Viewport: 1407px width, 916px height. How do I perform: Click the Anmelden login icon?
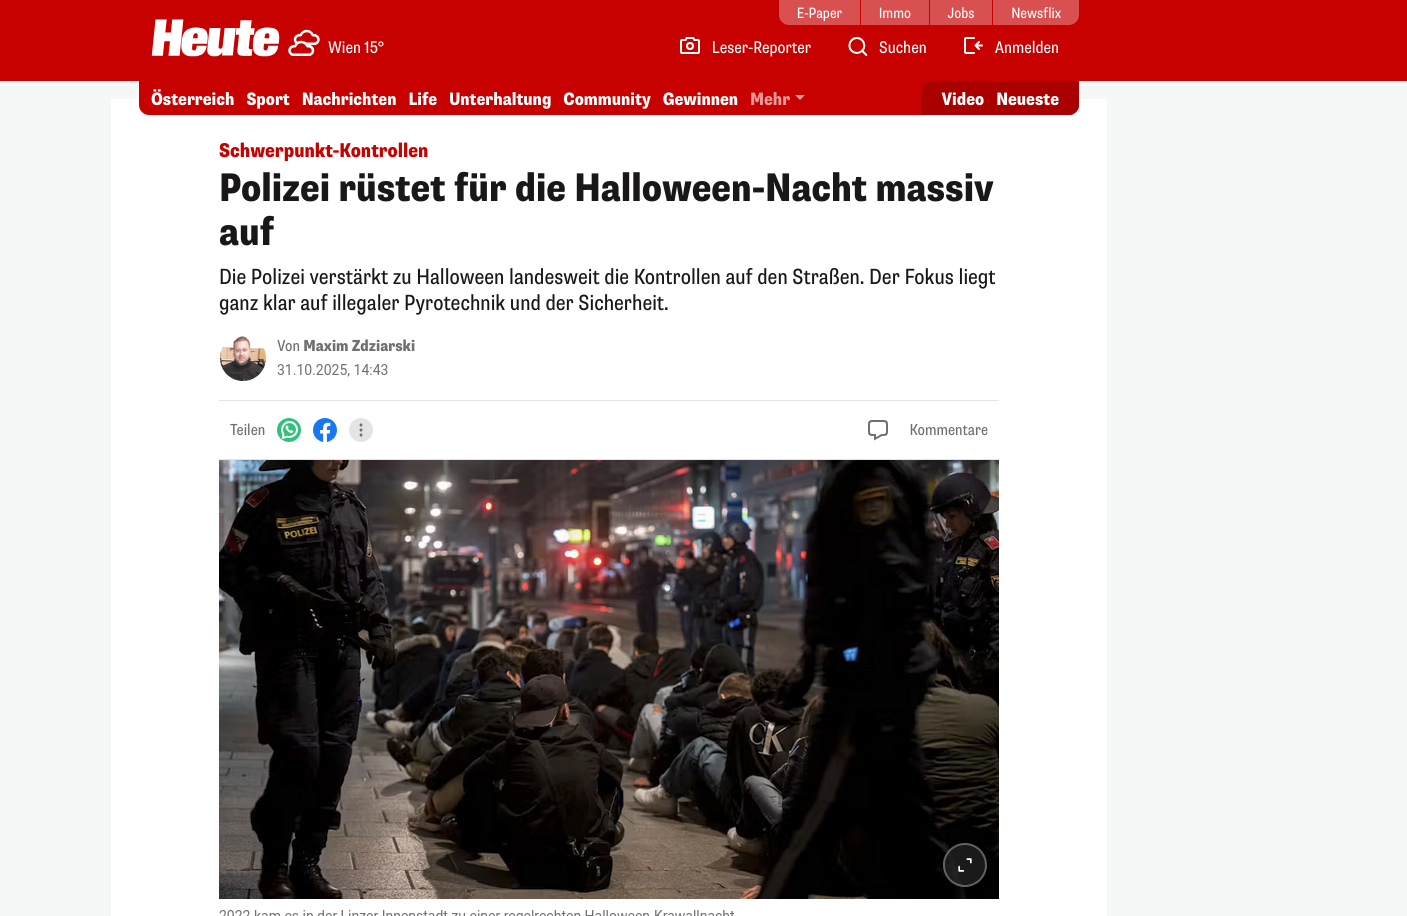[x=973, y=46]
